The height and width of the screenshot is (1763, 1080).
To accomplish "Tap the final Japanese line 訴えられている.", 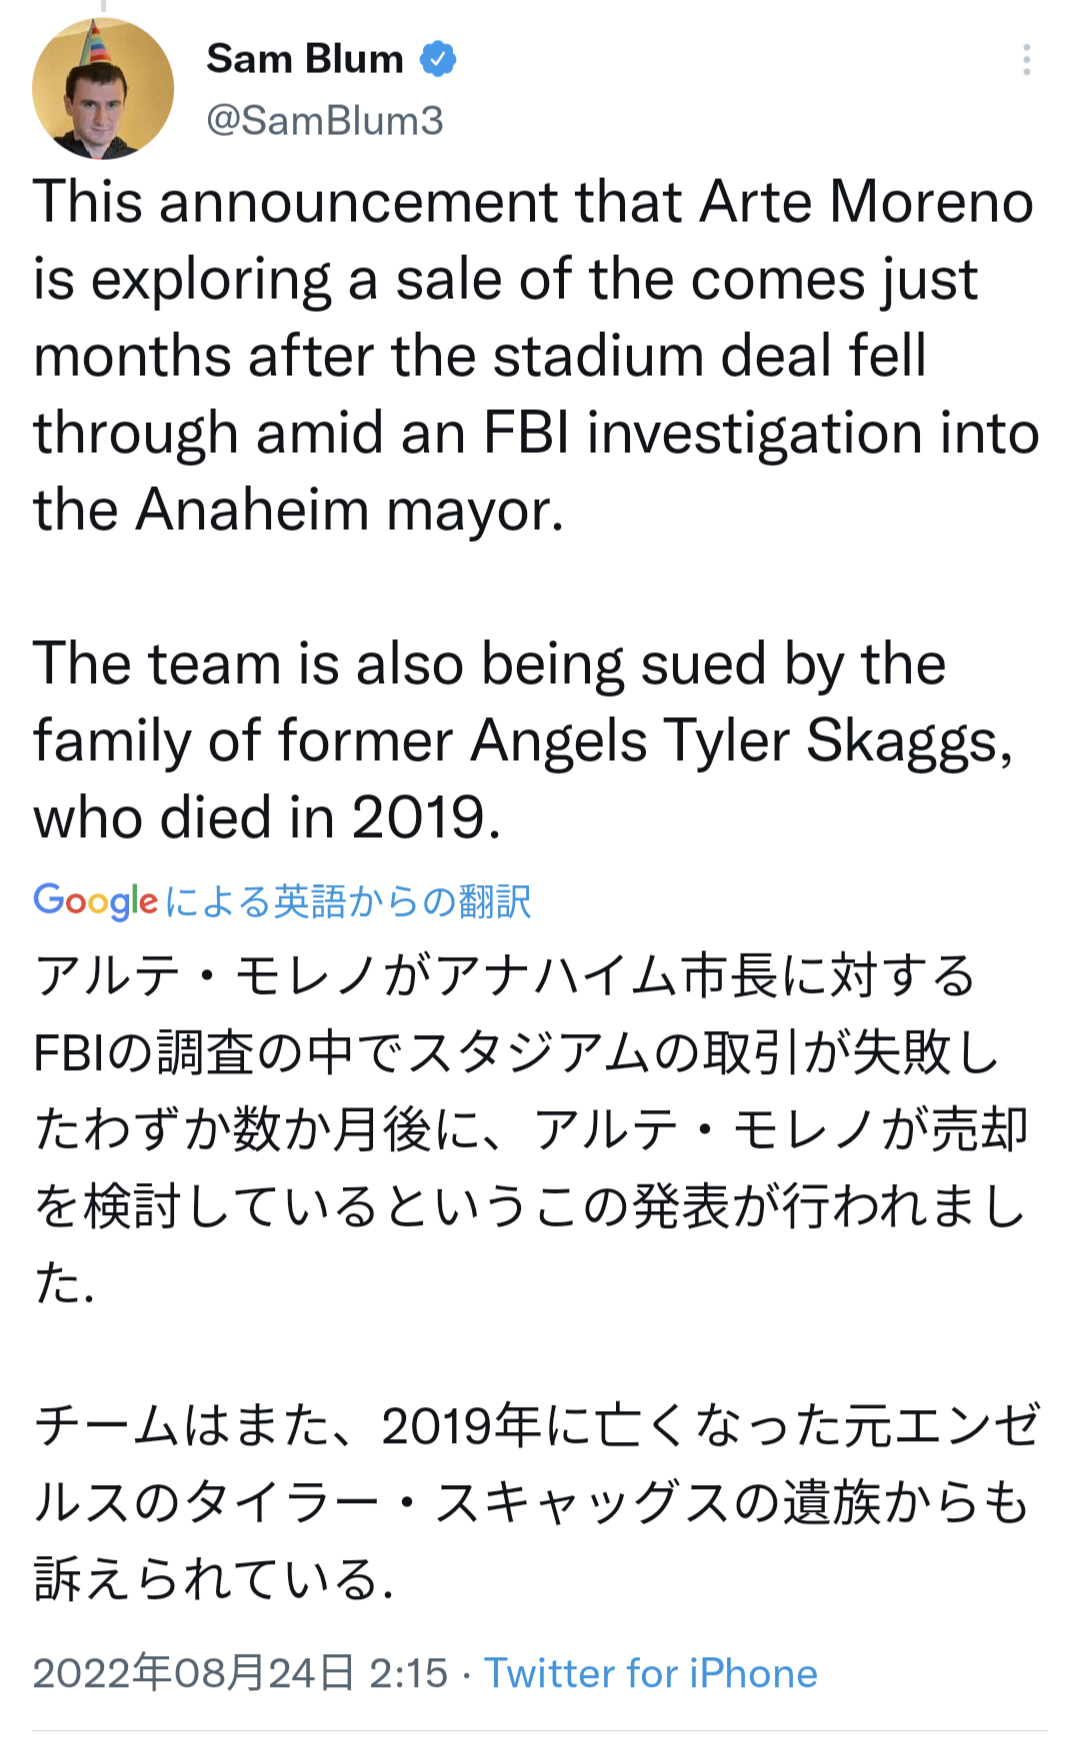I will (x=213, y=1579).
